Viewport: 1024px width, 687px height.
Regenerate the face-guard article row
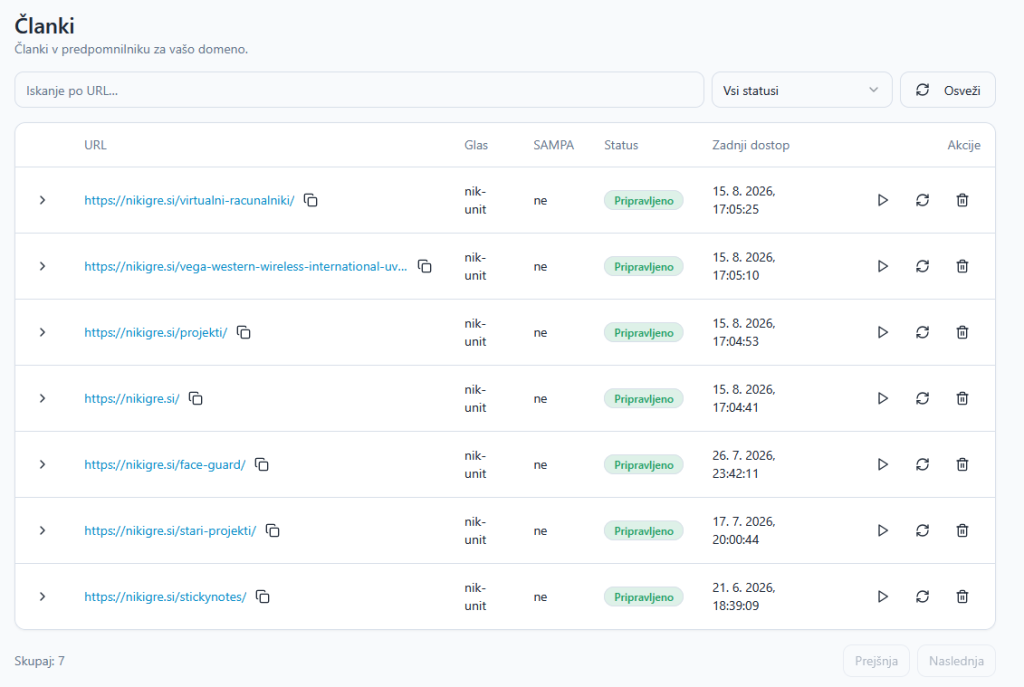coord(922,464)
